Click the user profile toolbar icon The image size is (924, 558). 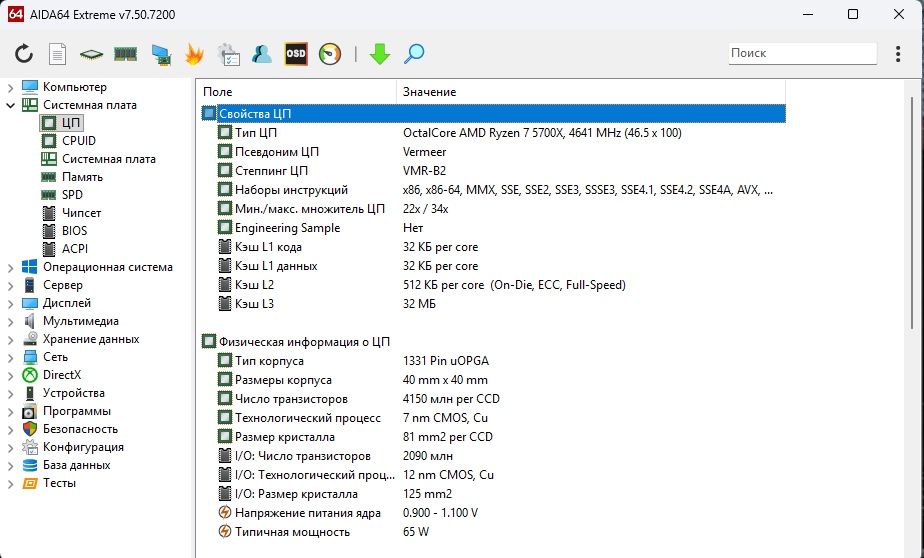click(262, 54)
